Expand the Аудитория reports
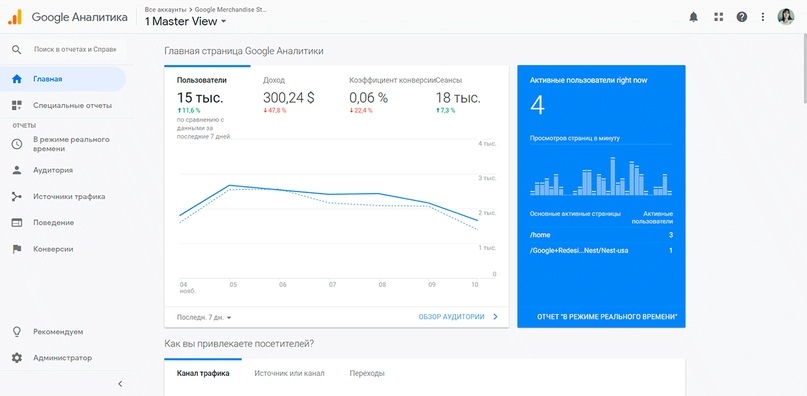Viewport: 807px width, 396px height. tap(63, 170)
